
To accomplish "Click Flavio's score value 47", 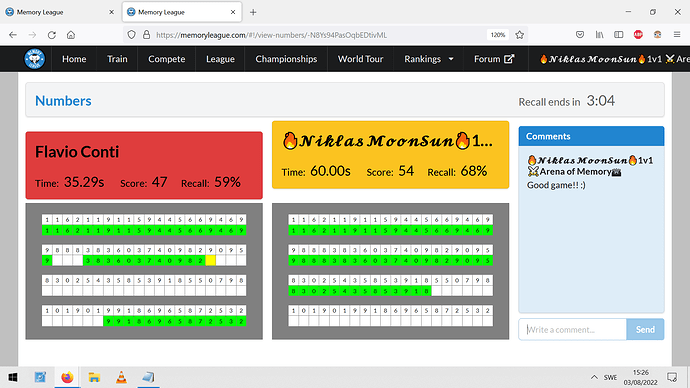I will point(159,182).
